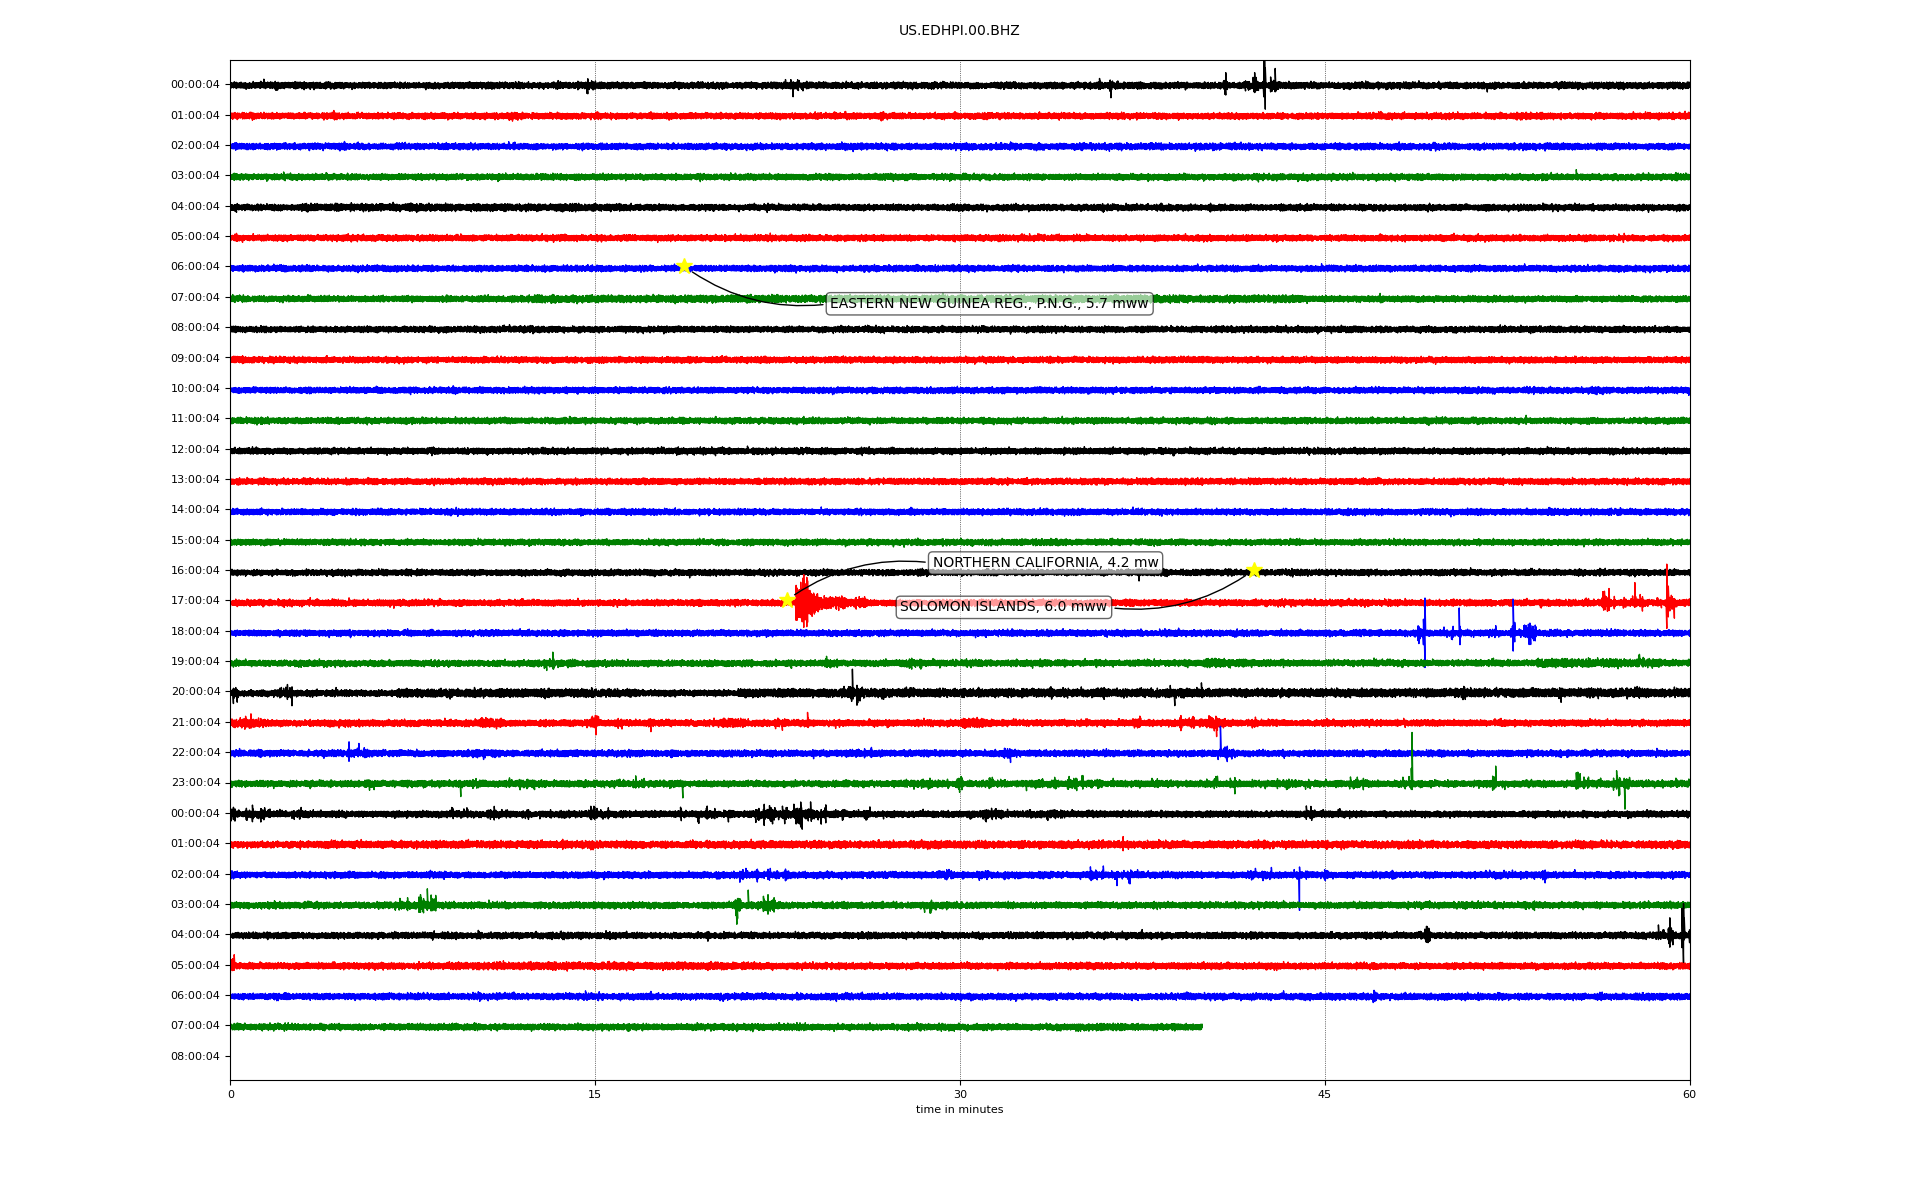Click the 45 tick label on x-axis

[1325, 1094]
